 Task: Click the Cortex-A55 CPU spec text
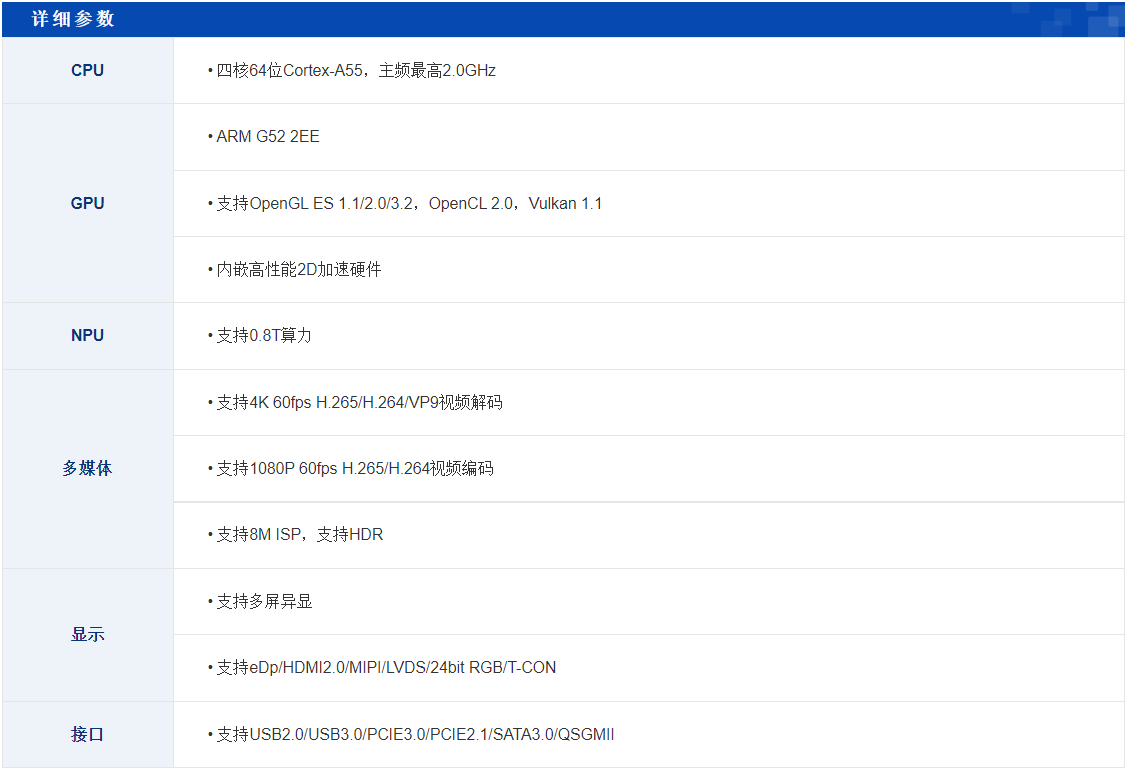(350, 70)
